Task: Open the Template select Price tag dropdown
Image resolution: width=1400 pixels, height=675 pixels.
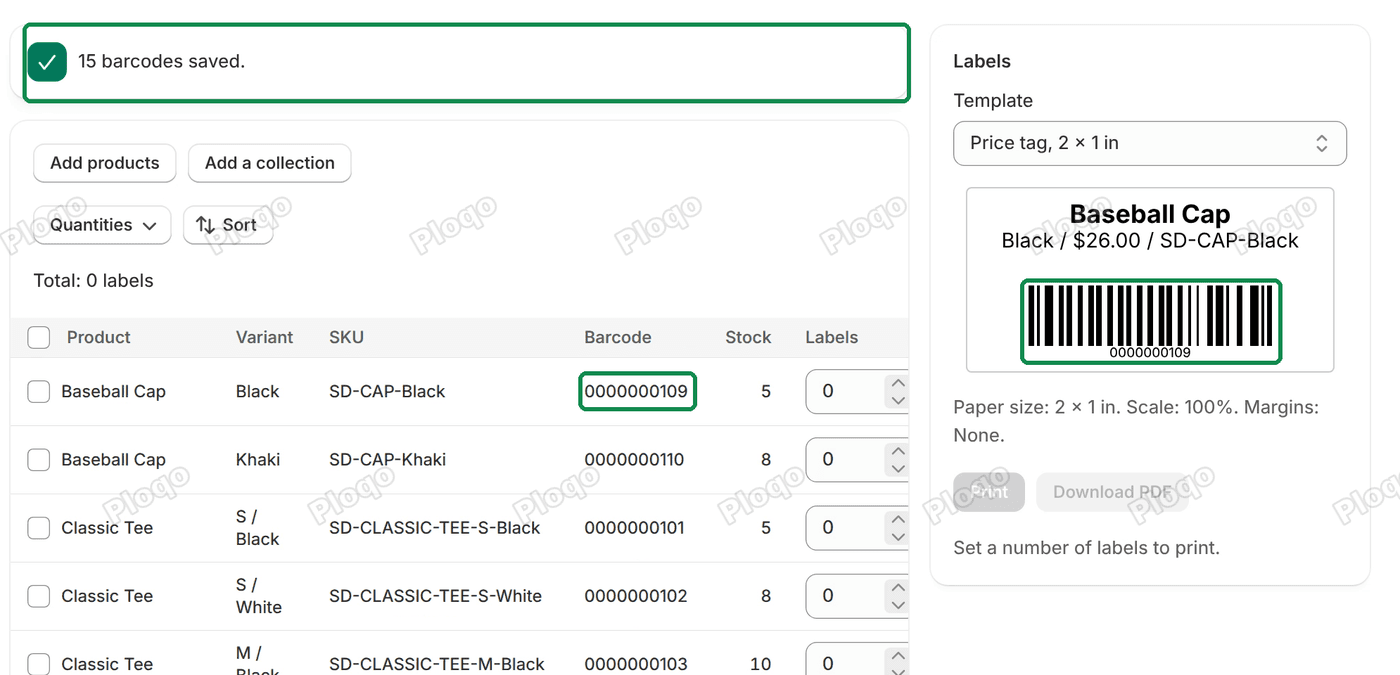Action: [1150, 143]
